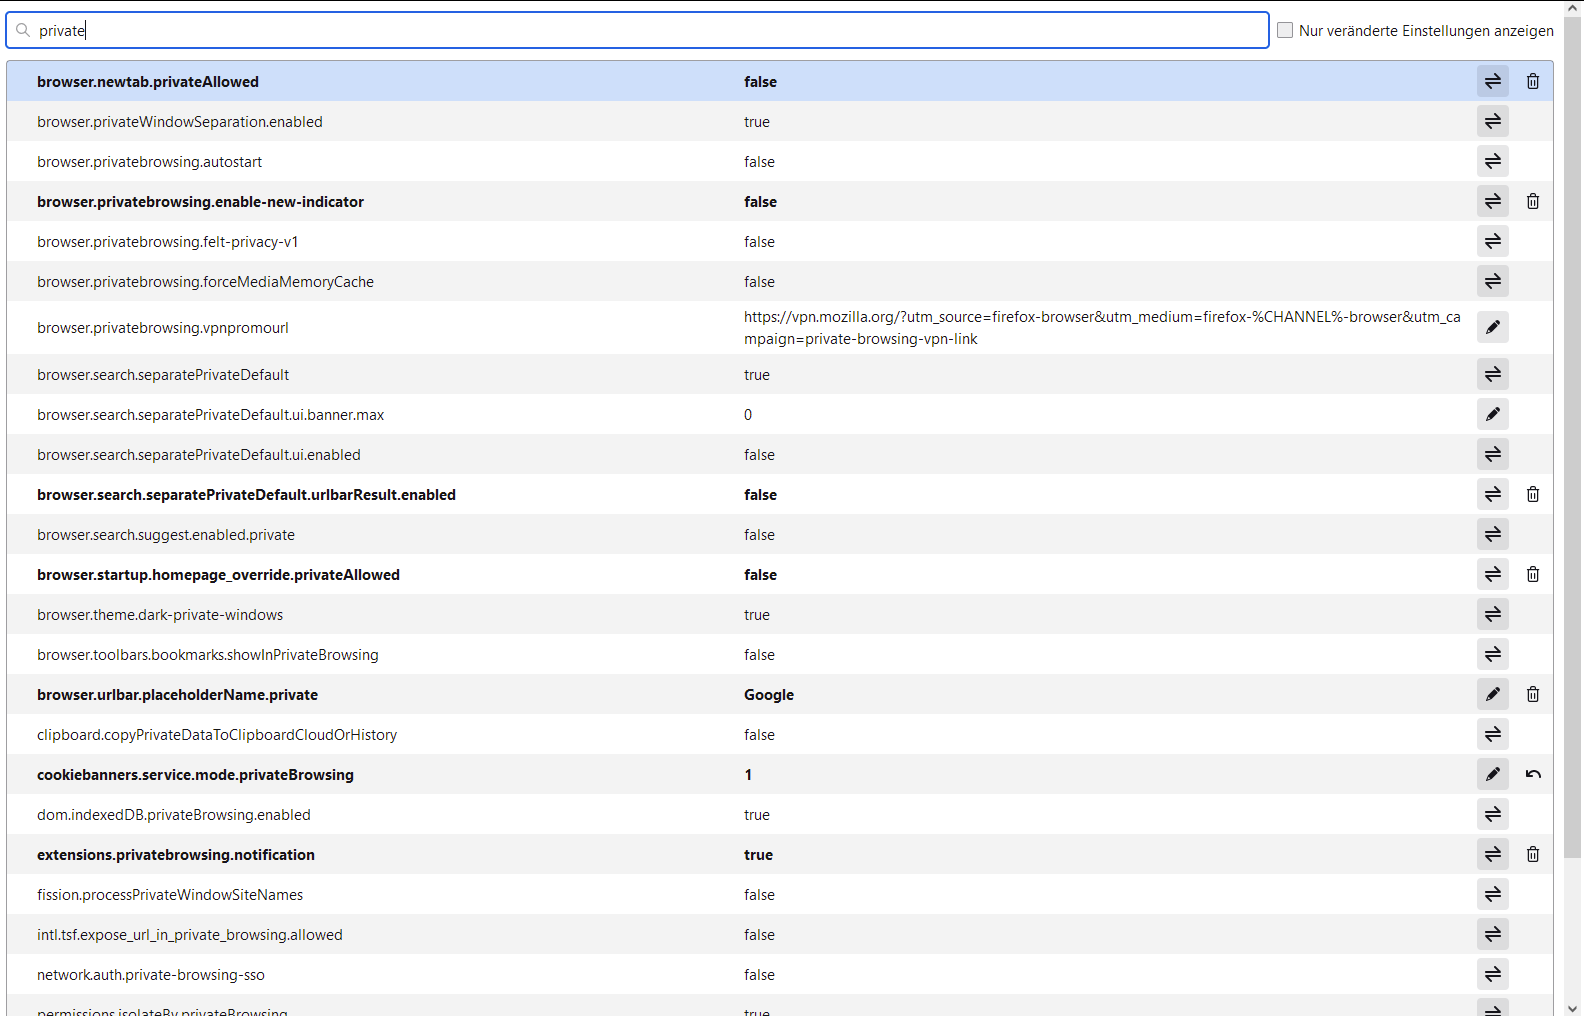The width and height of the screenshot is (1584, 1016).
Task: Enable 'Nur veränderte Einstellungen anzeigen' checkbox
Action: coord(1285,30)
